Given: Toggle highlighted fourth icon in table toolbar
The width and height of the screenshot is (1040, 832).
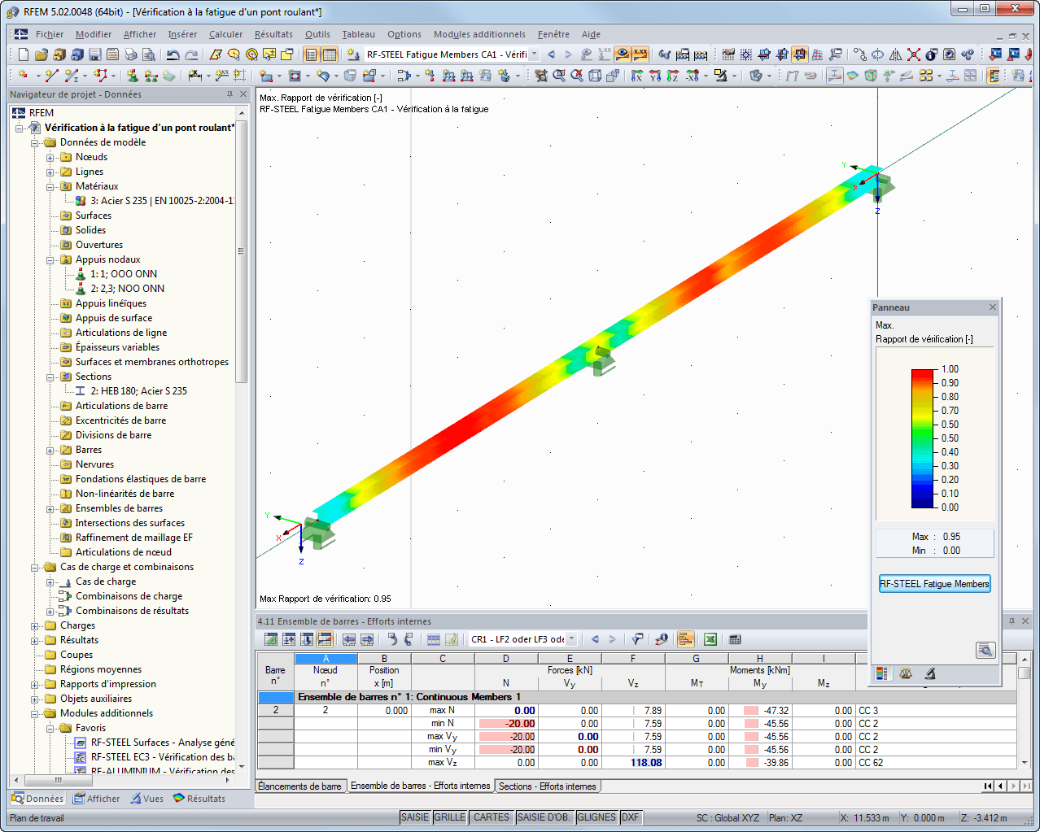Looking at the screenshot, I should [324, 639].
